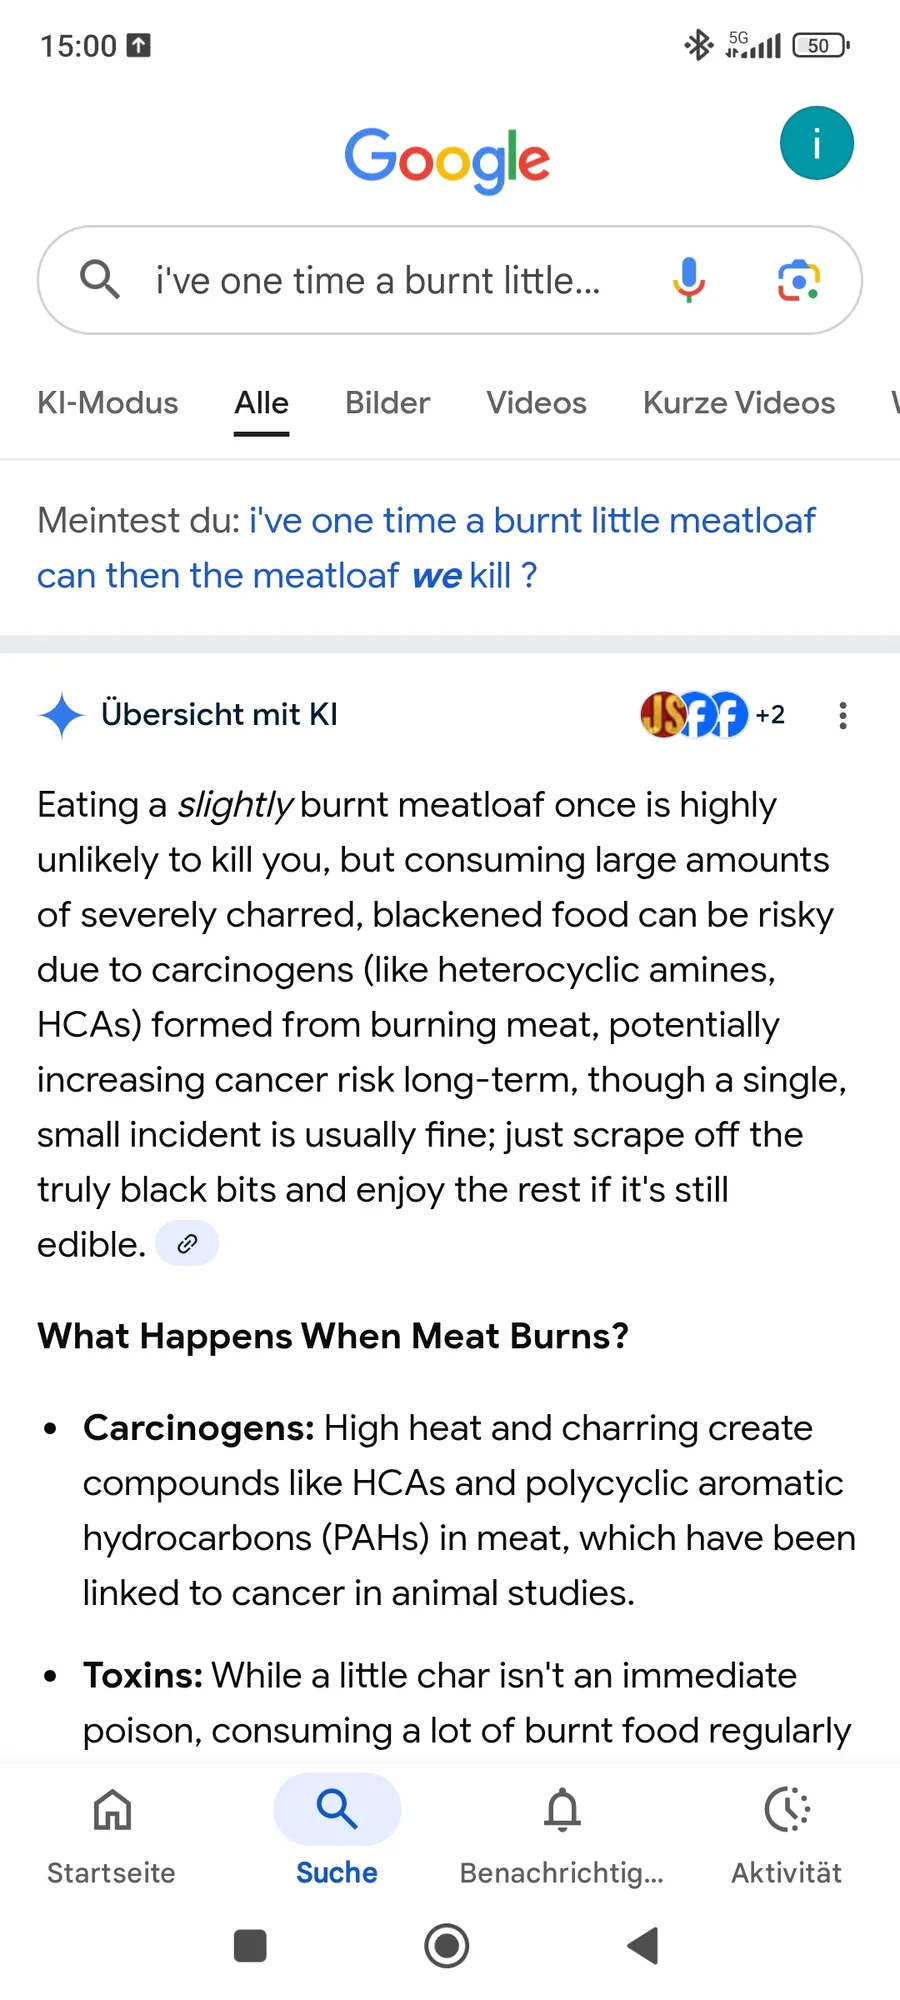Tap the voice search microphone icon
This screenshot has height=2000, width=900.
click(689, 280)
